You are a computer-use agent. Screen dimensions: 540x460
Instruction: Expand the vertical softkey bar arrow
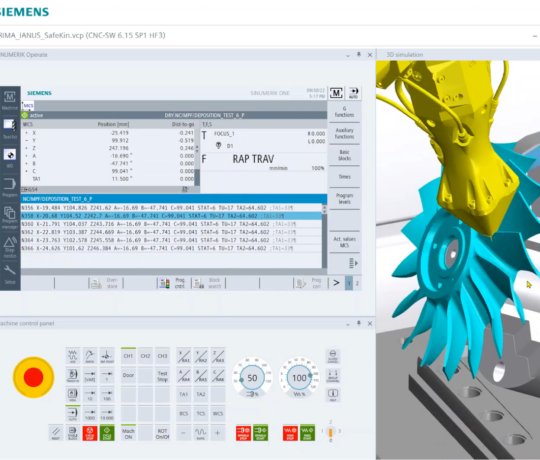pyautogui.click(x=353, y=263)
